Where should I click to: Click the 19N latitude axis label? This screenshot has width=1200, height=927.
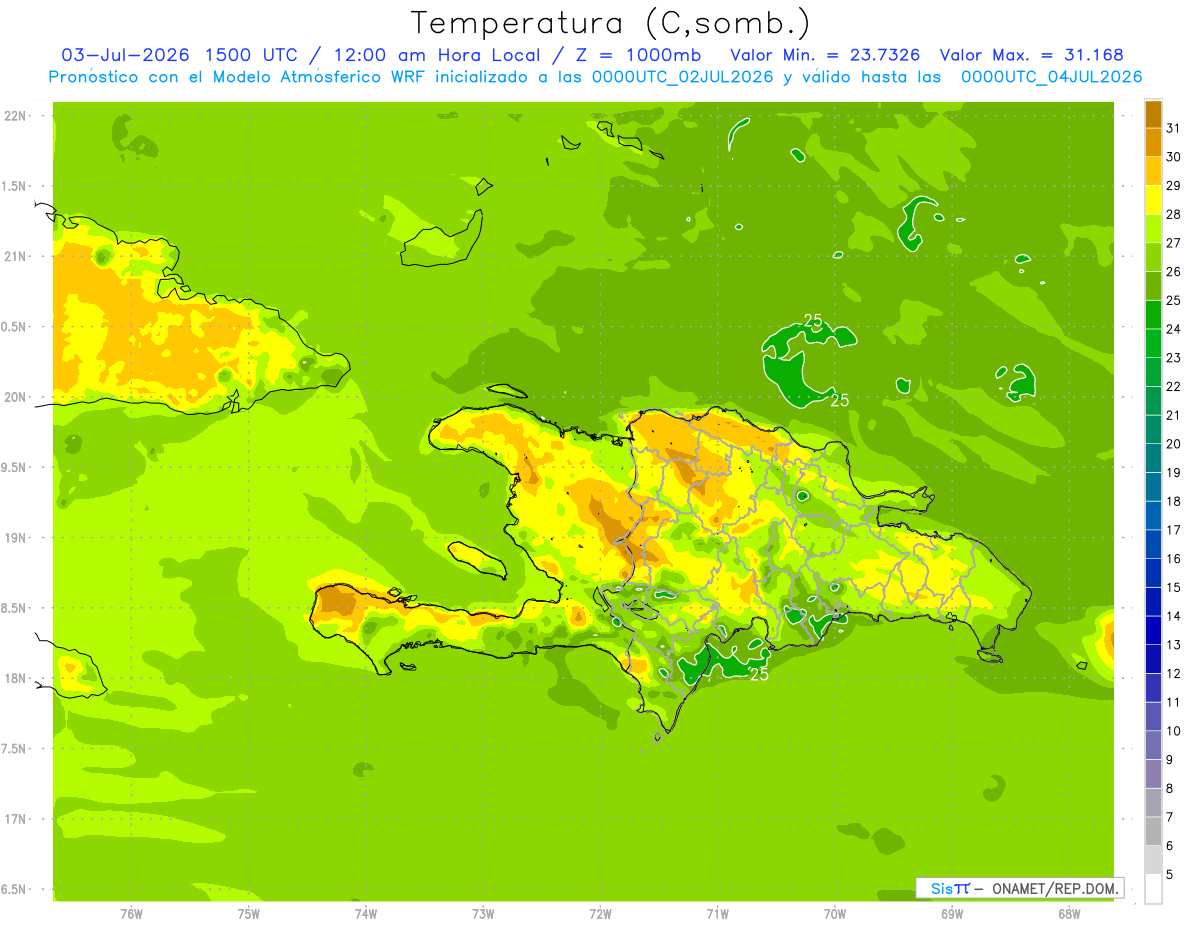click(x=16, y=538)
